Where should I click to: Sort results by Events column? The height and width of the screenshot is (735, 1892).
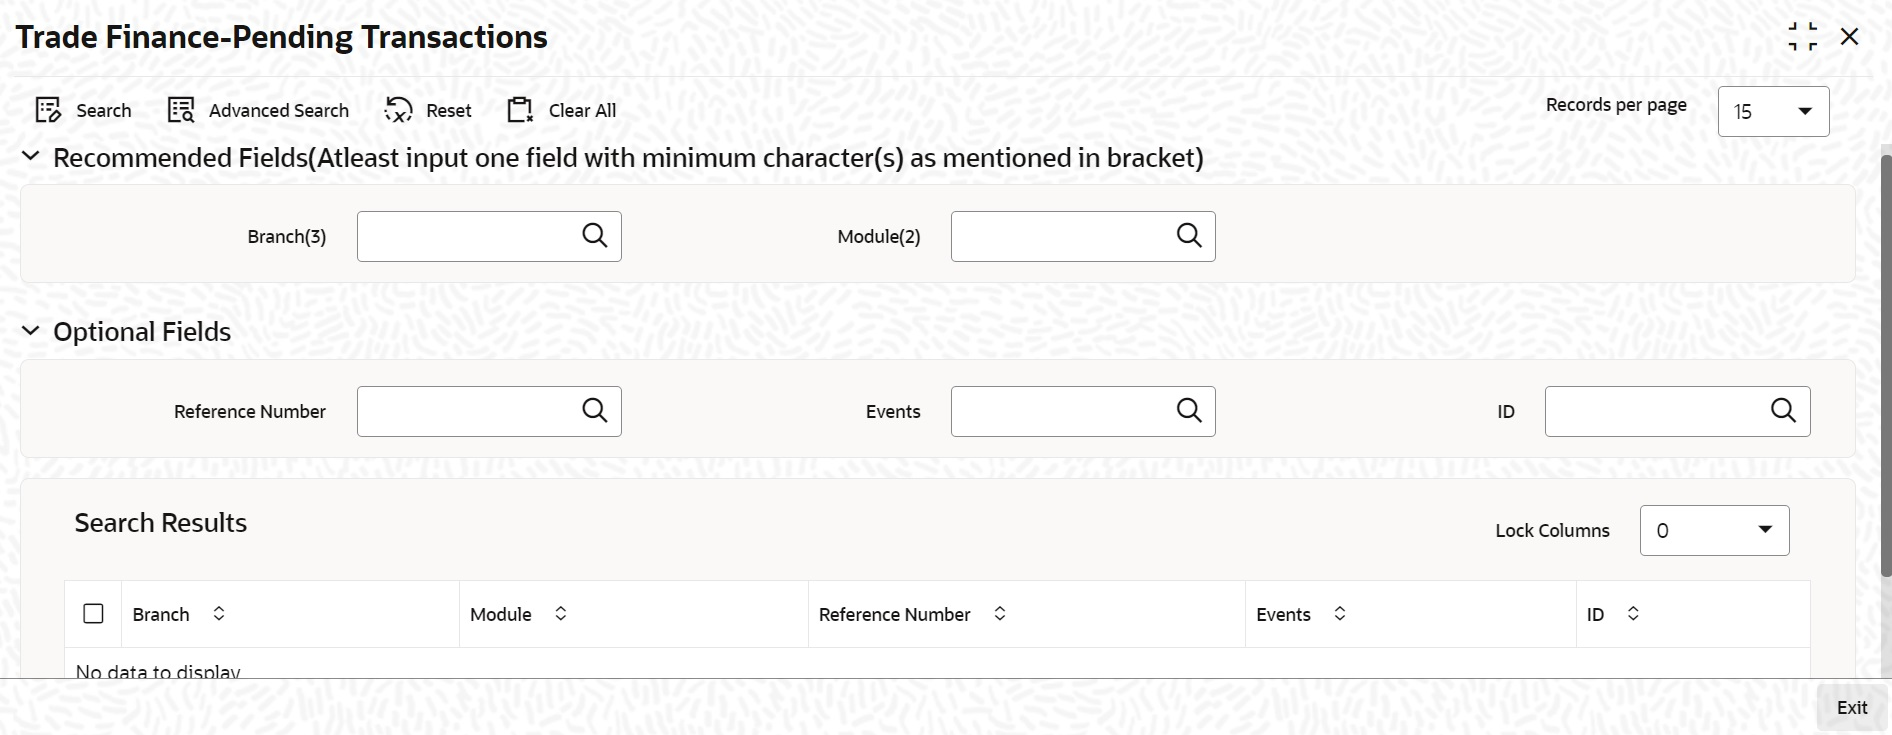pyautogui.click(x=1340, y=614)
